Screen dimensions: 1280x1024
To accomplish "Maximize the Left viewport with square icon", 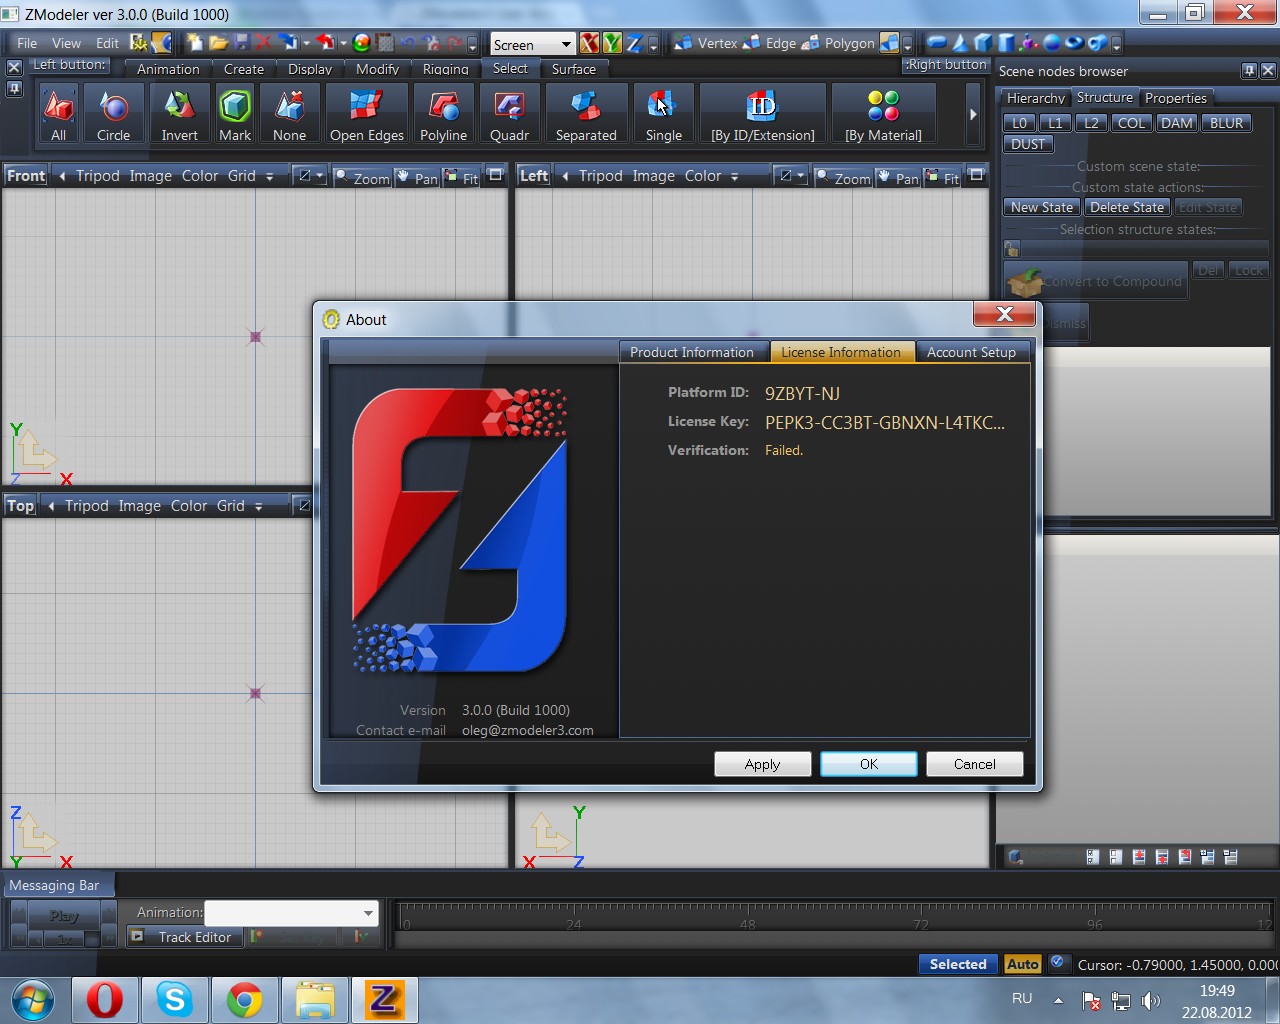I will click(x=976, y=175).
